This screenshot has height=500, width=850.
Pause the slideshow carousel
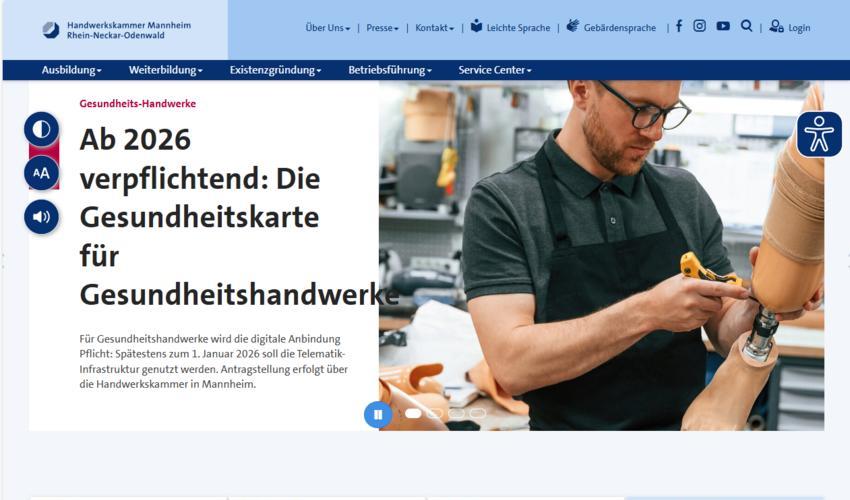click(378, 414)
